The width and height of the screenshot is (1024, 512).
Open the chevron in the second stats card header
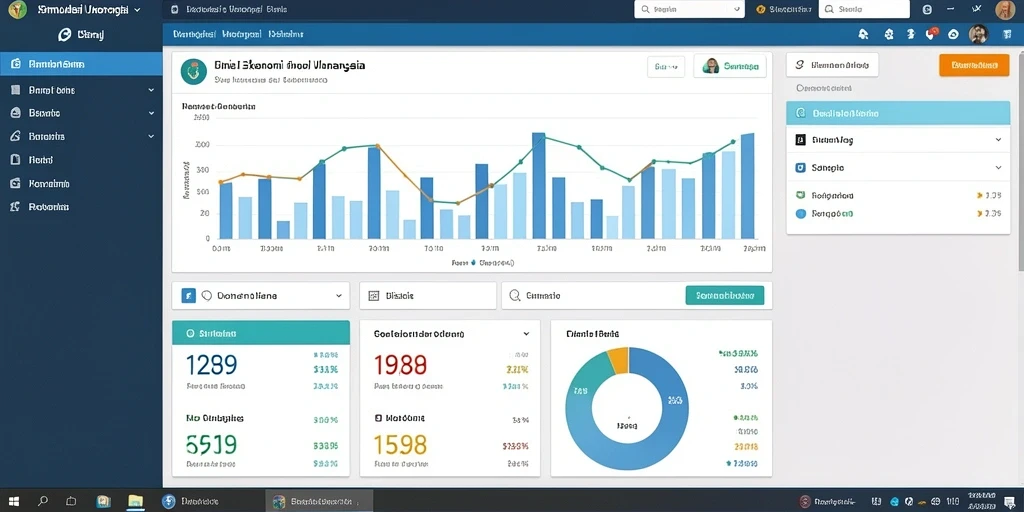point(526,334)
